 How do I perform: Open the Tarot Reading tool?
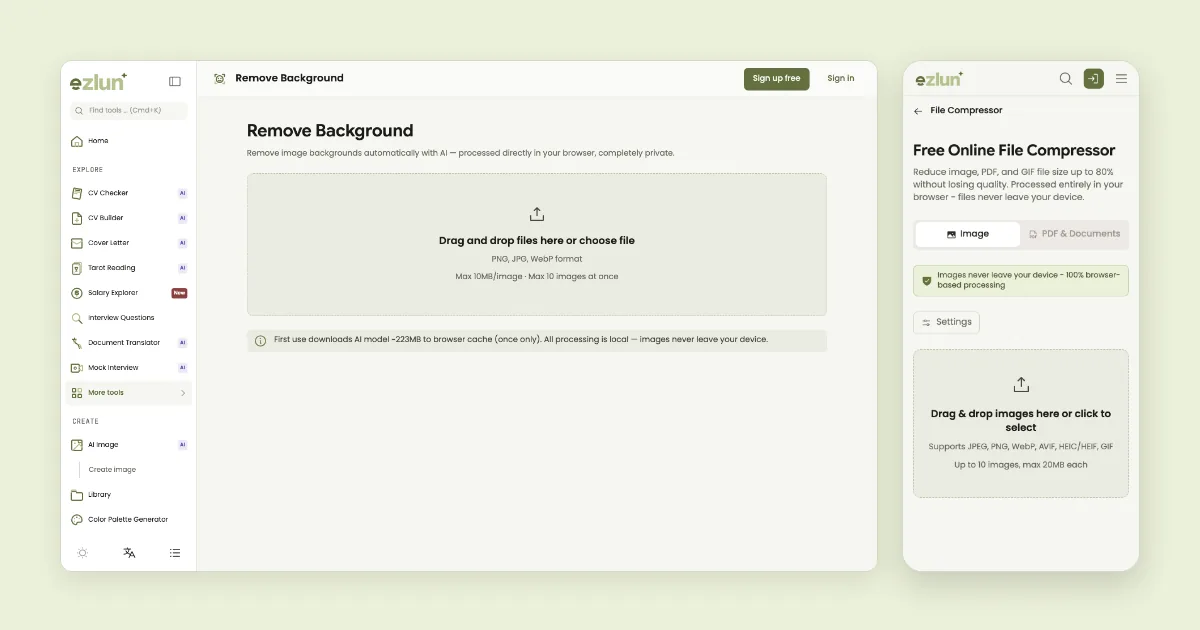[129, 268]
